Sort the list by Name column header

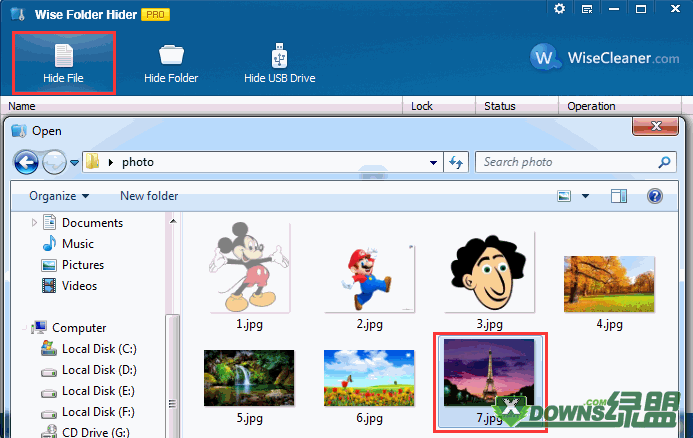(22, 106)
